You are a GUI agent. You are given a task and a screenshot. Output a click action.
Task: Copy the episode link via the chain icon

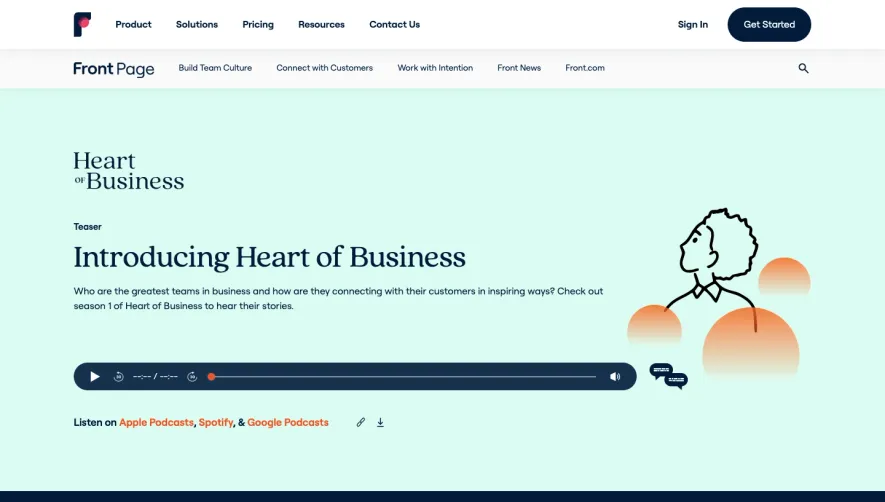[x=361, y=422]
